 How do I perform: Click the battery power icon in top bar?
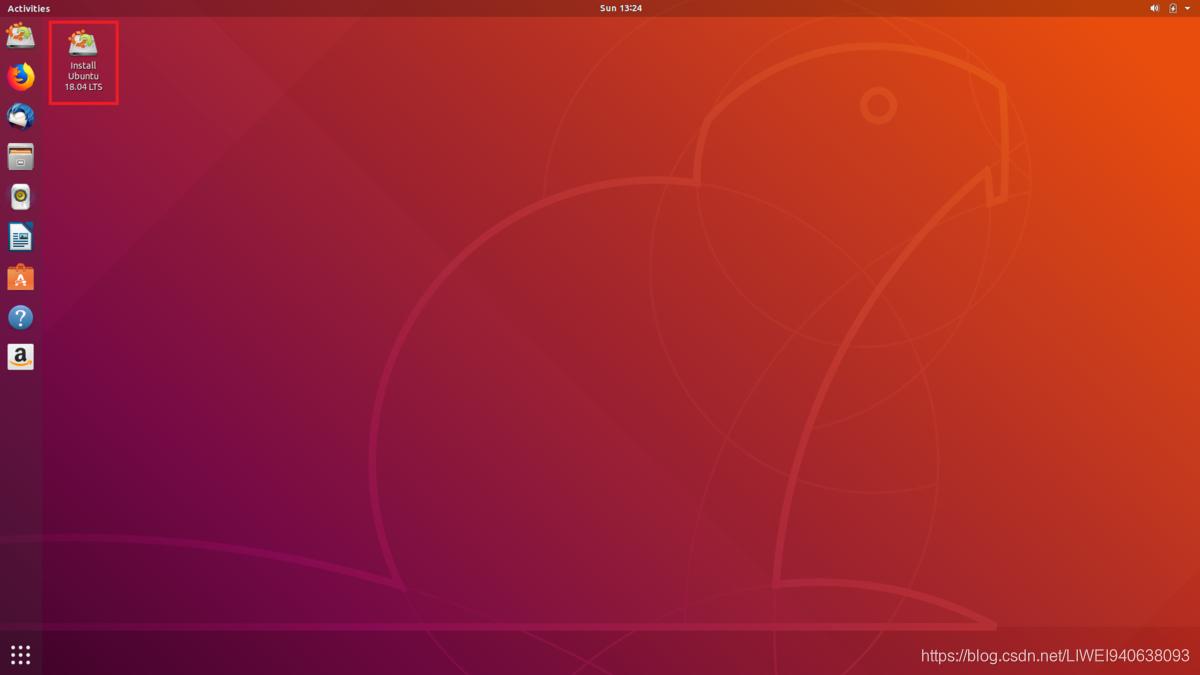click(1173, 8)
